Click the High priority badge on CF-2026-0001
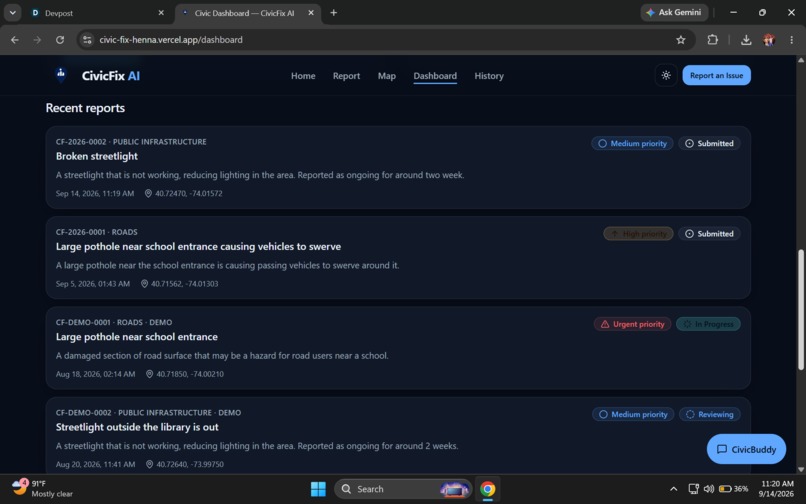 (x=638, y=234)
